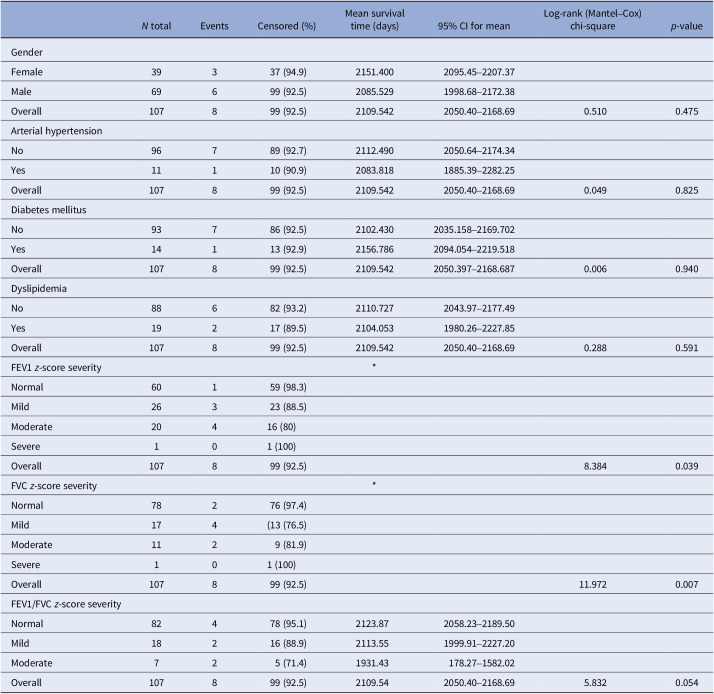Screen dimensions: 714x694
Task: Select the '95% CI for mean' header
Action: click(x=474, y=26)
